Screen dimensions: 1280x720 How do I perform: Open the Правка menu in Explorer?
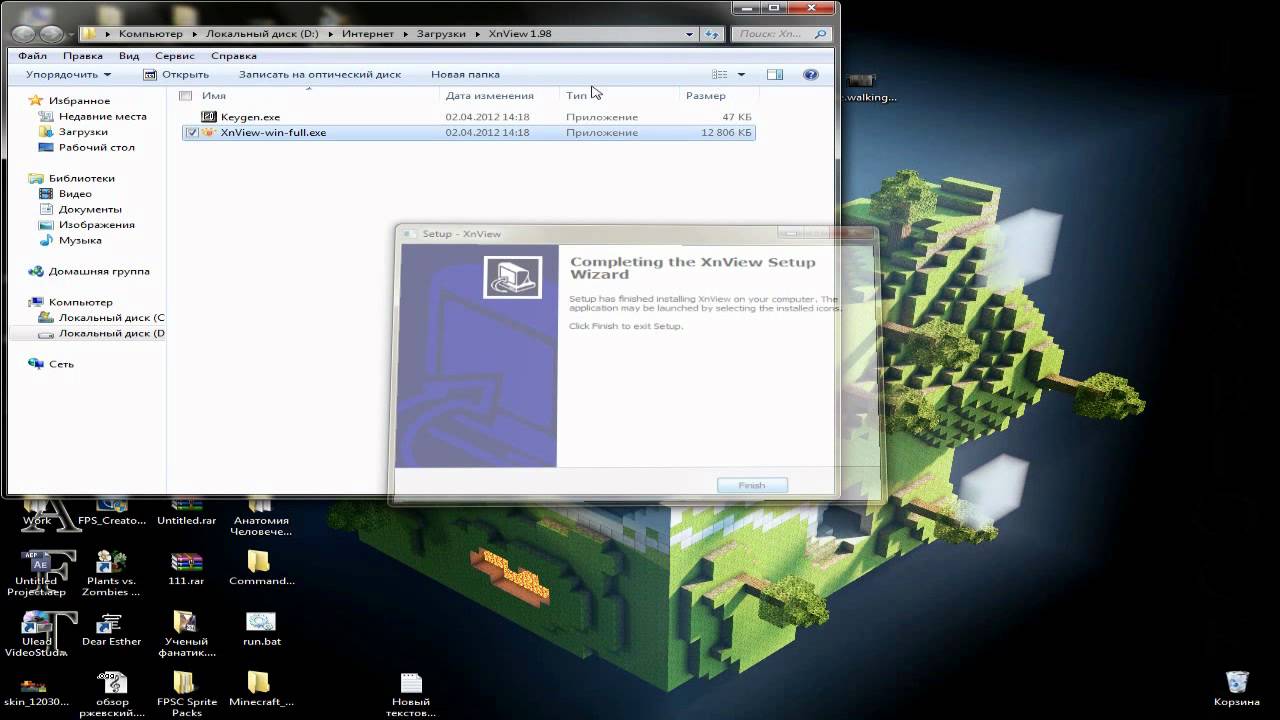tap(83, 56)
